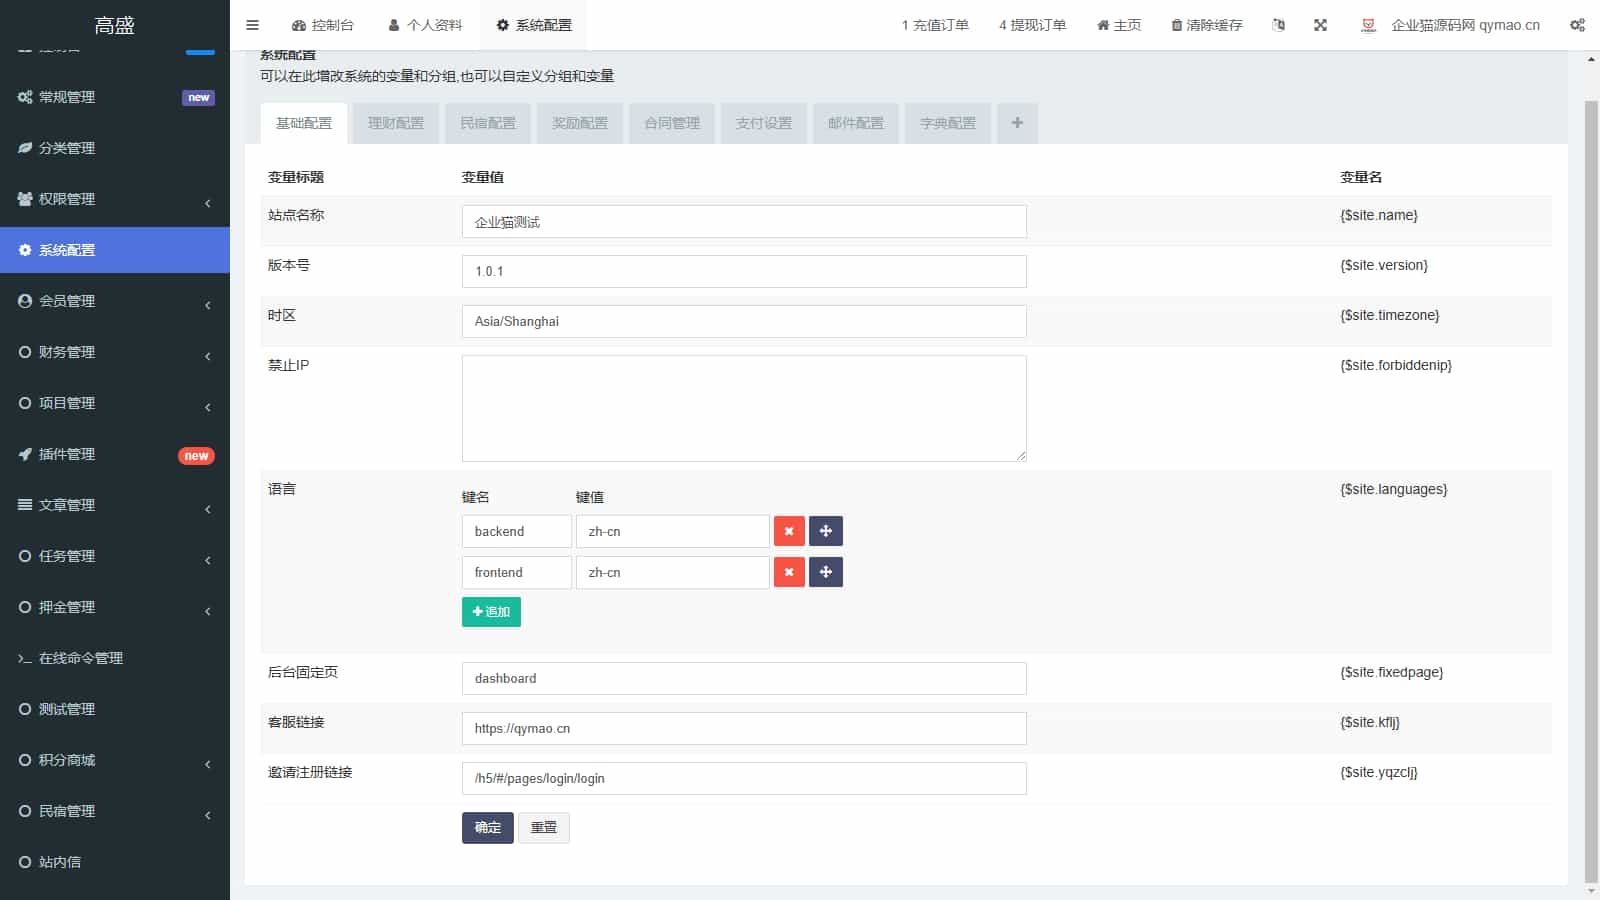This screenshot has height=900, width=1600.
Task: Toggle the hamburger sidebar menu icon
Action: 252,25
